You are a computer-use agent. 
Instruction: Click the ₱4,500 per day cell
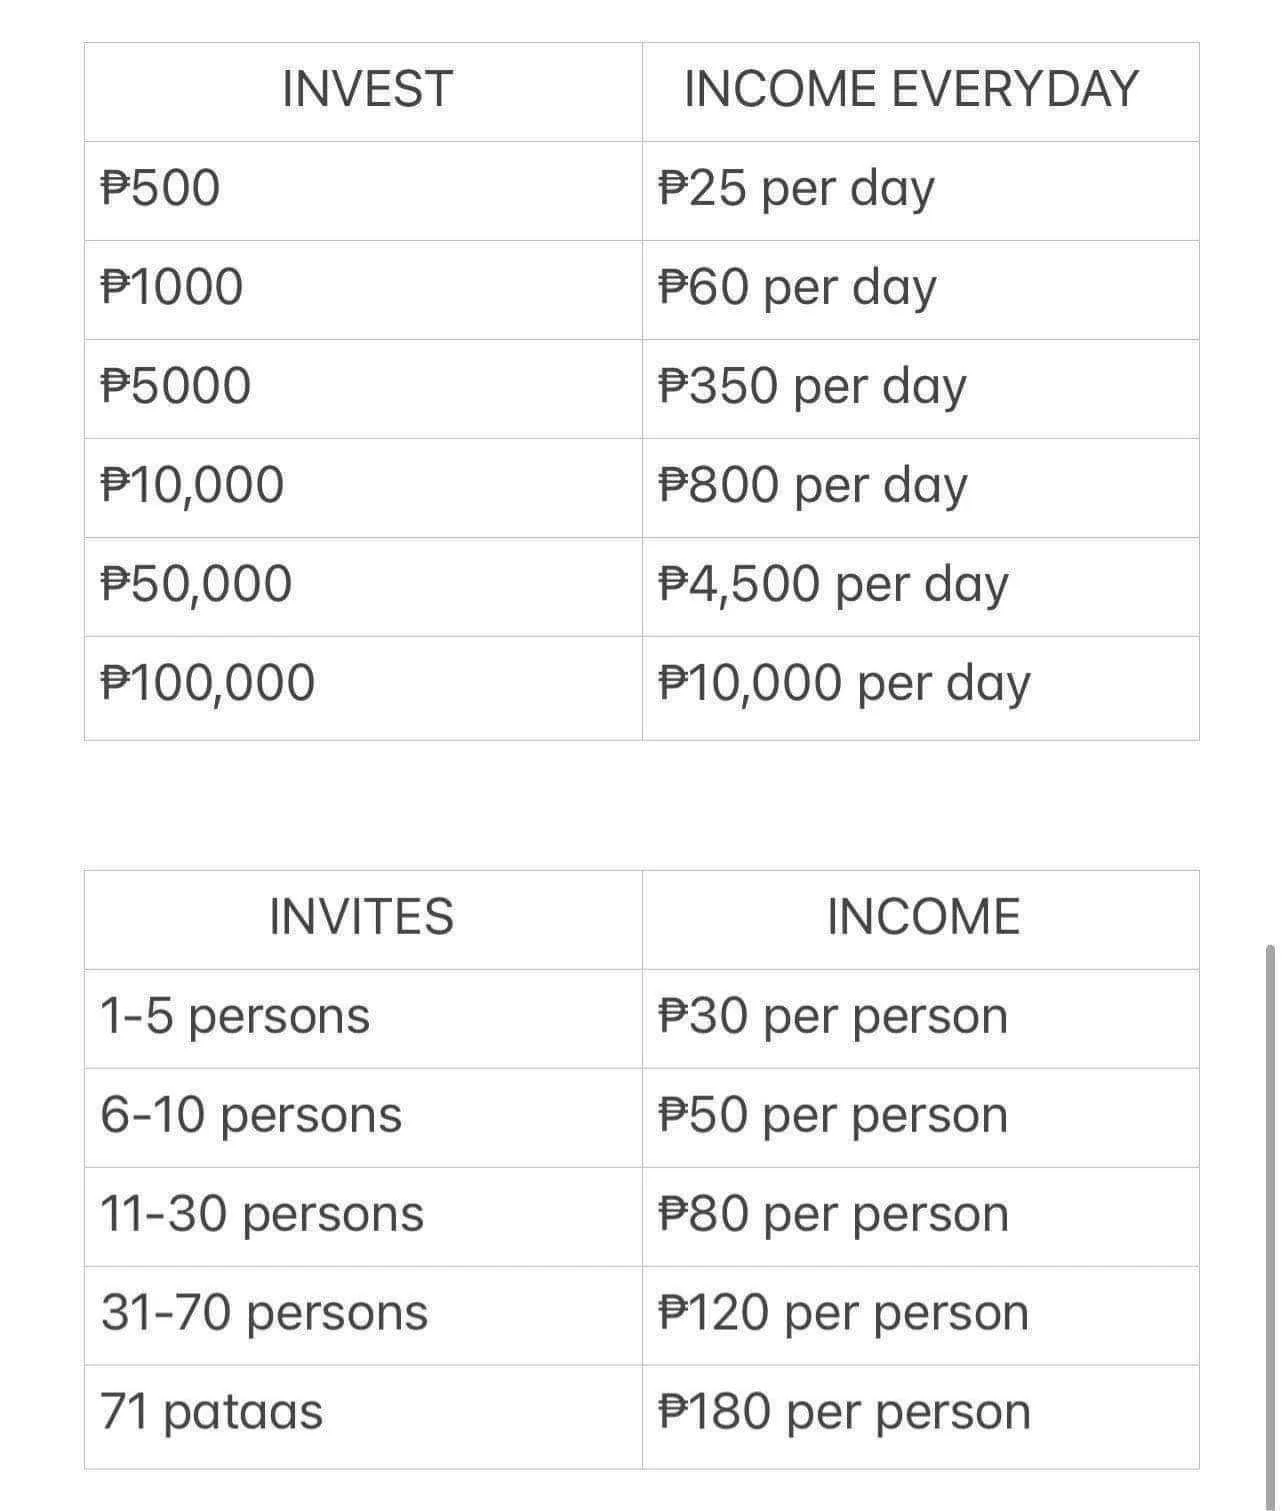point(920,586)
